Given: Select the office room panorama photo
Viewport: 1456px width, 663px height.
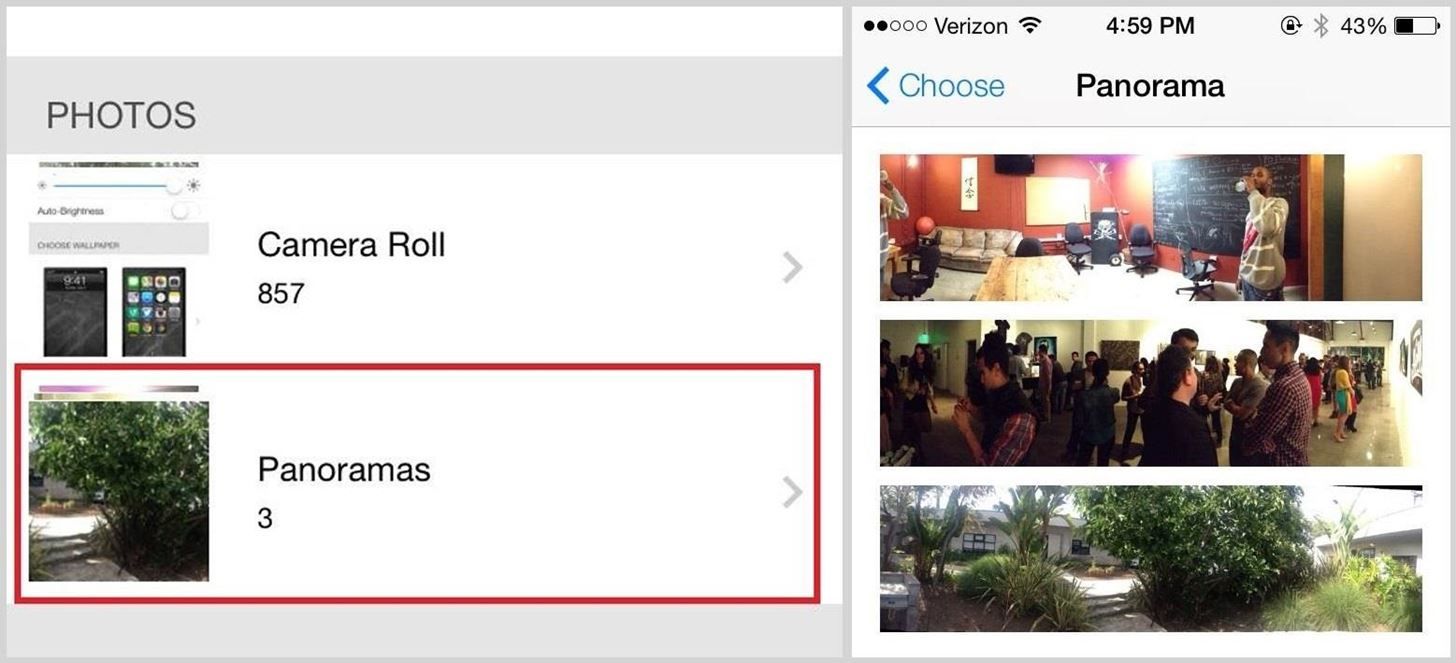Looking at the screenshot, I should (1150, 227).
